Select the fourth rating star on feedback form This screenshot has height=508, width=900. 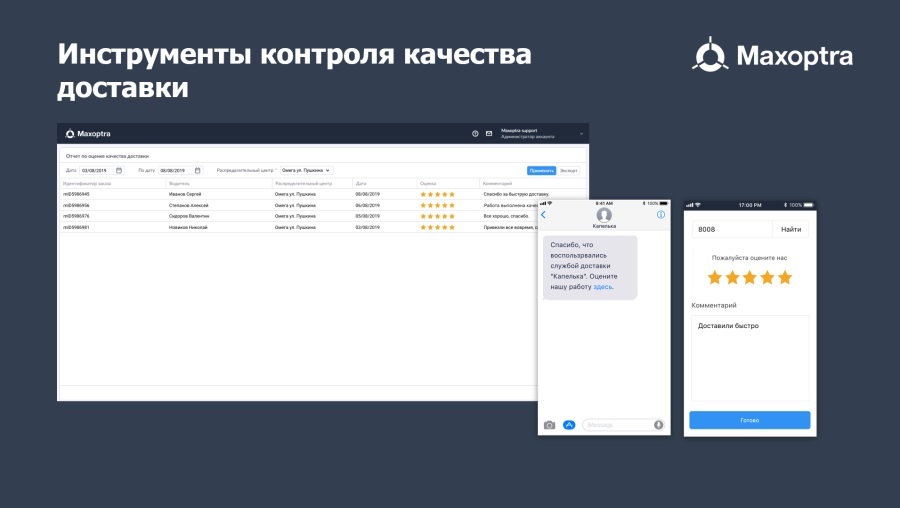point(767,278)
